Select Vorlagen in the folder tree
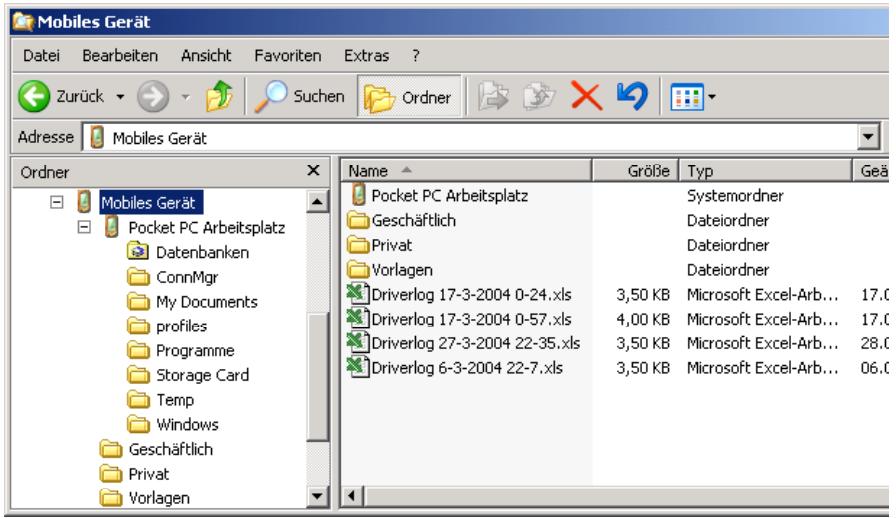This screenshot has height=518, width=896. coord(159,498)
